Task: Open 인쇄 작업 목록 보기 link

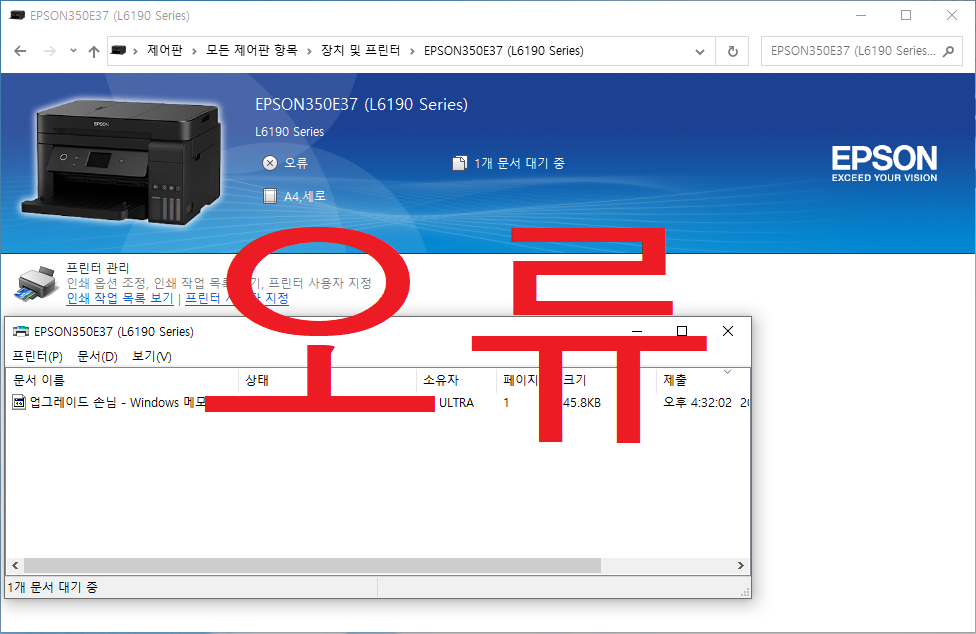Action: click(120, 298)
